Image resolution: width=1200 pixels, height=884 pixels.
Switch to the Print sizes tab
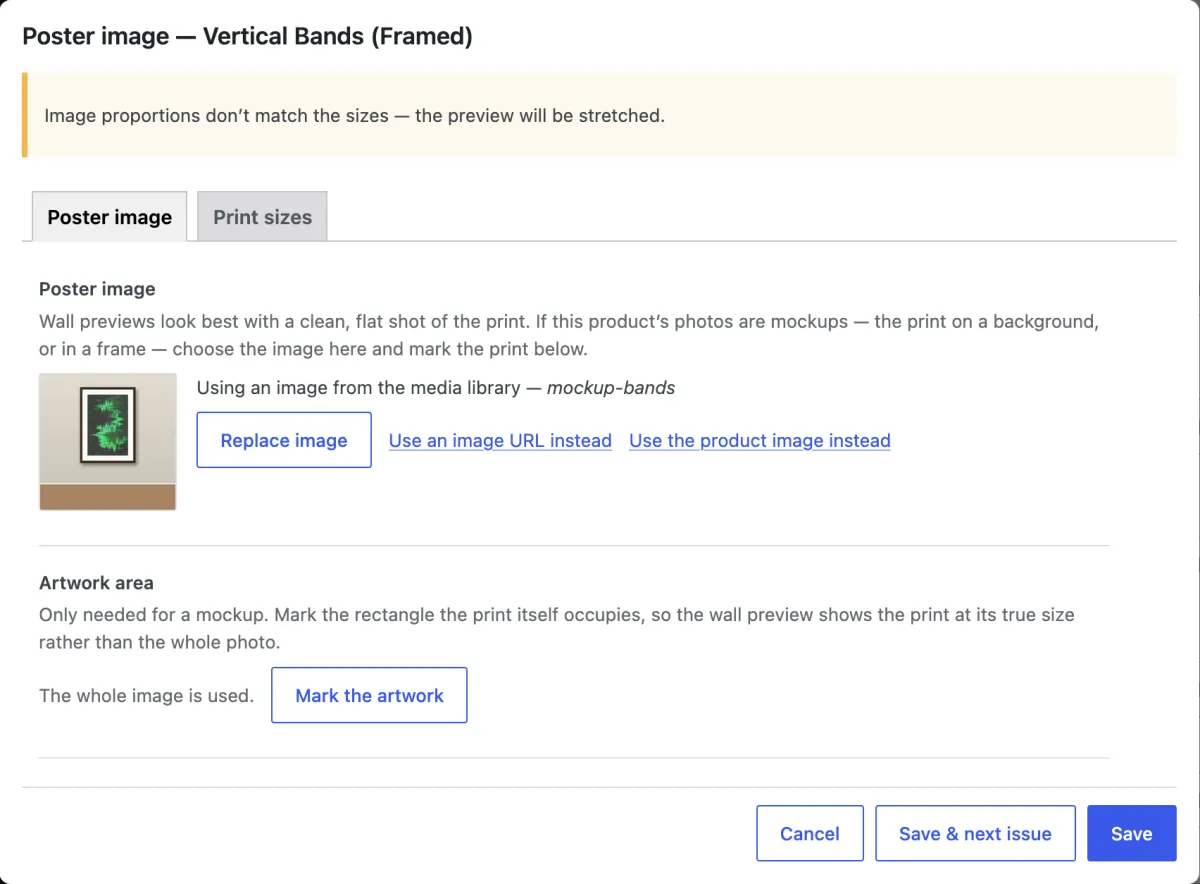point(262,217)
